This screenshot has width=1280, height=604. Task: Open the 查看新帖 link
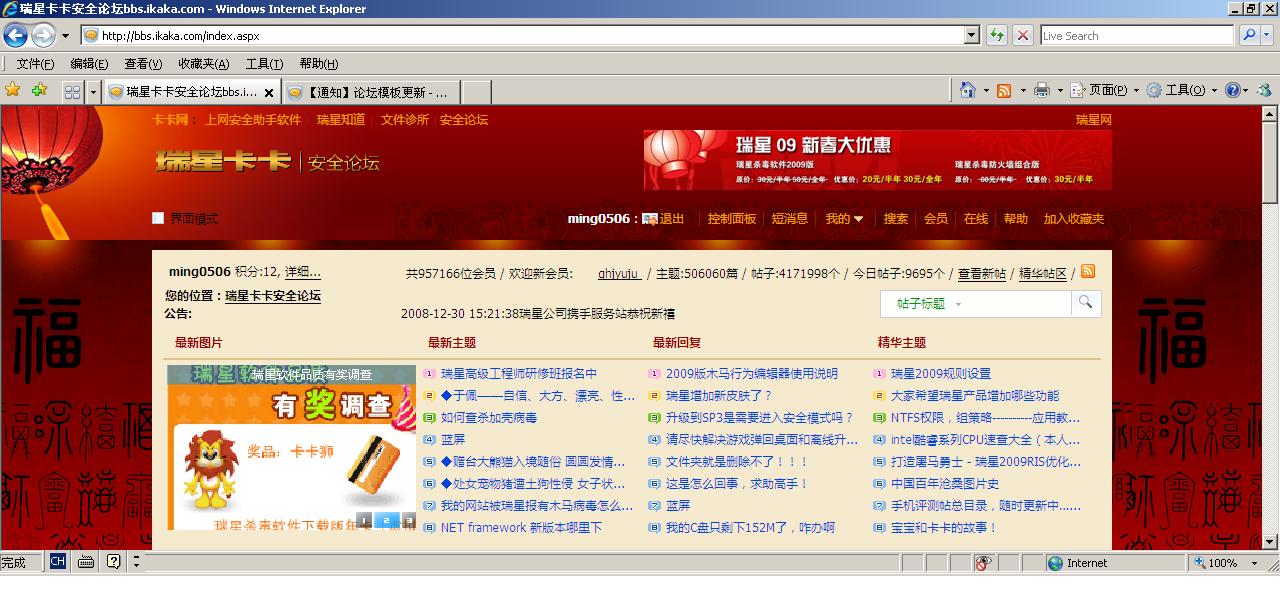[x=982, y=273]
